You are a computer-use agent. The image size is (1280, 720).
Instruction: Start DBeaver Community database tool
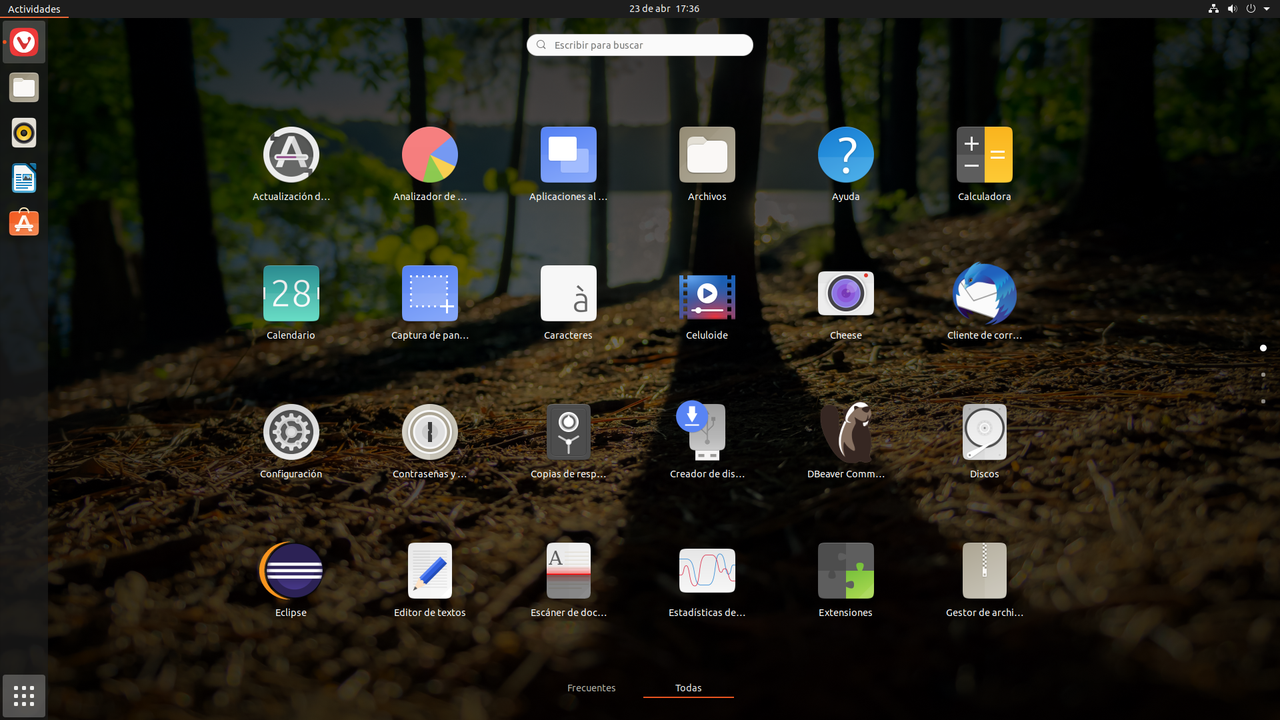click(x=845, y=432)
